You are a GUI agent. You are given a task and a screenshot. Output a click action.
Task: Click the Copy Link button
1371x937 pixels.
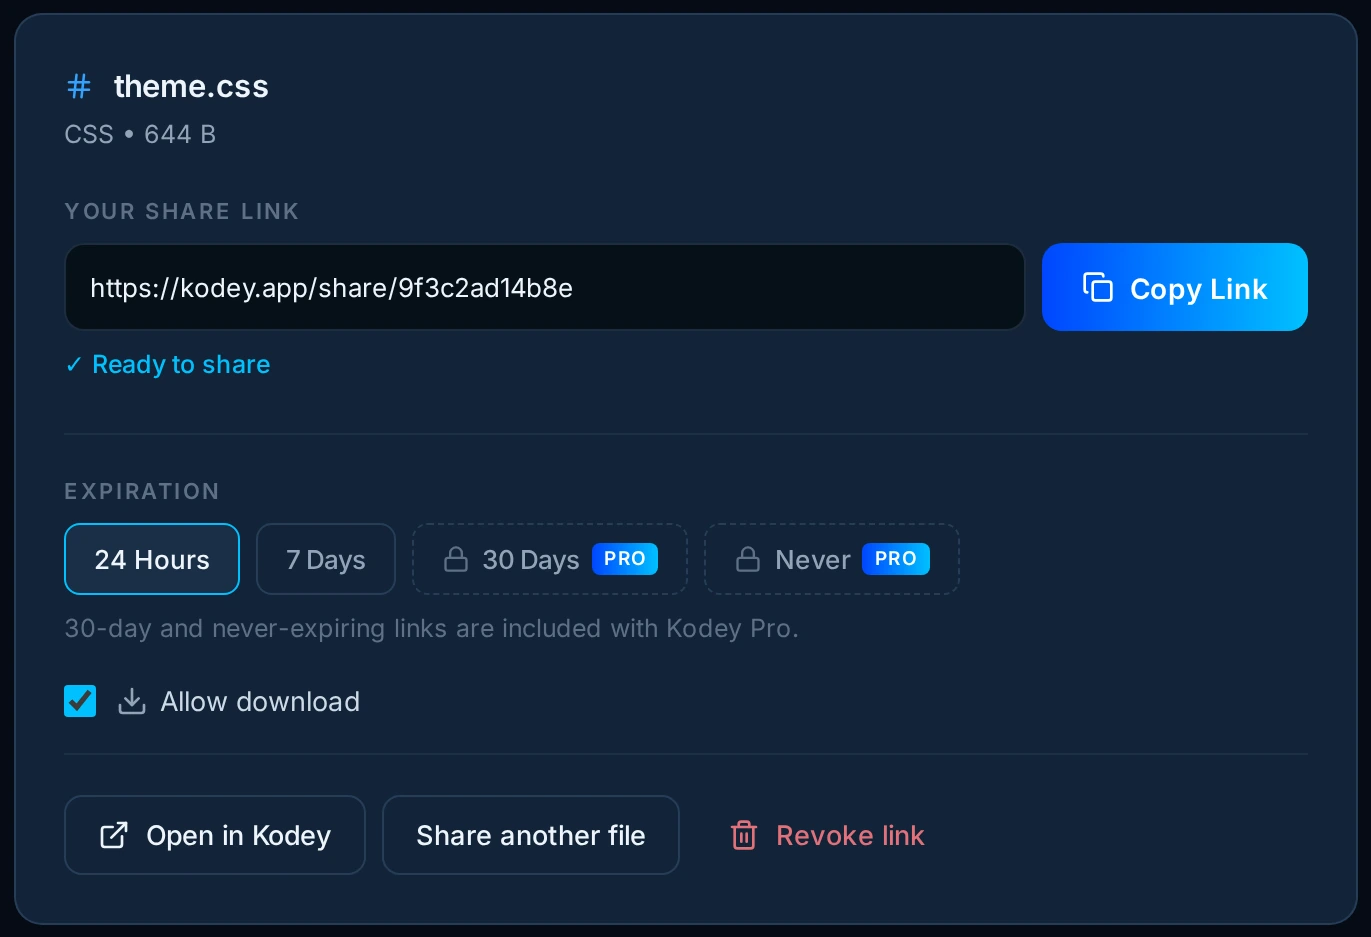(1174, 287)
